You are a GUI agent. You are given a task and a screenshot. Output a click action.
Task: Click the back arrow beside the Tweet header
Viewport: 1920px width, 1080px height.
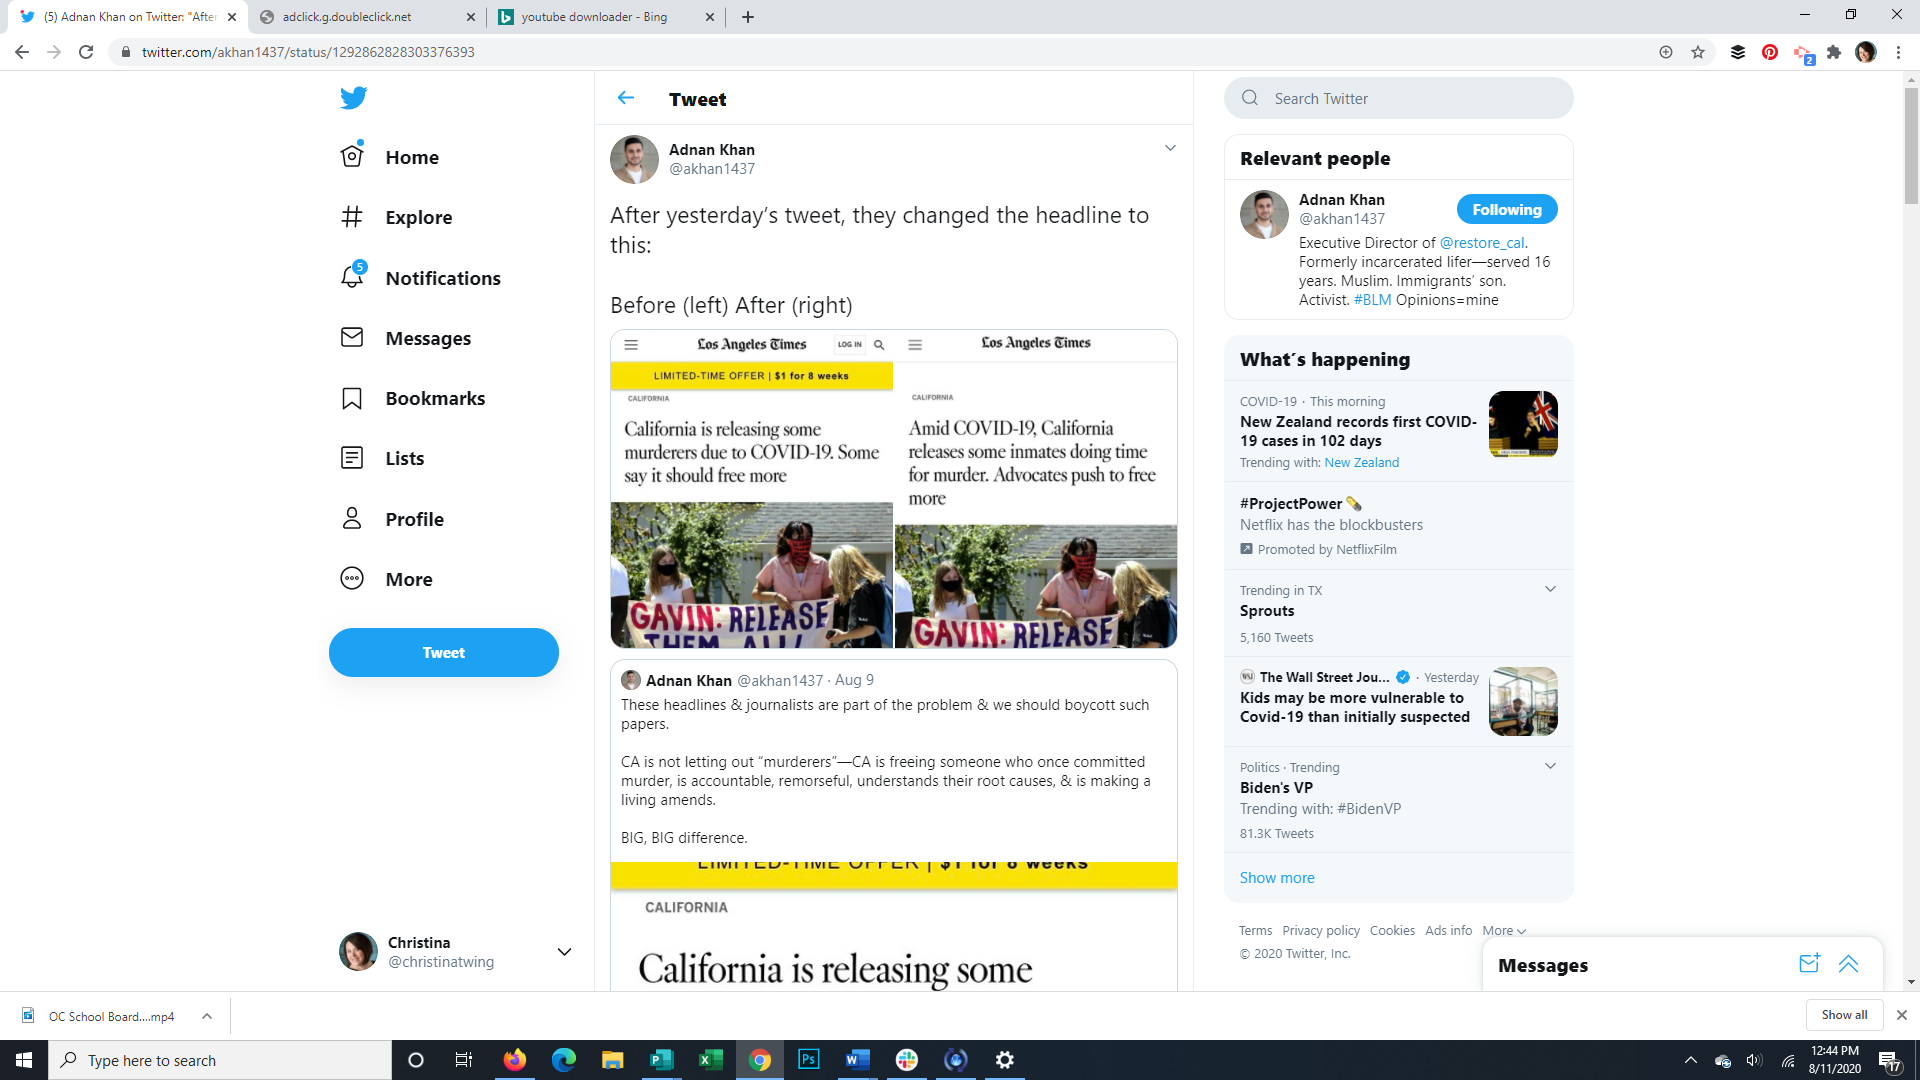pos(626,98)
